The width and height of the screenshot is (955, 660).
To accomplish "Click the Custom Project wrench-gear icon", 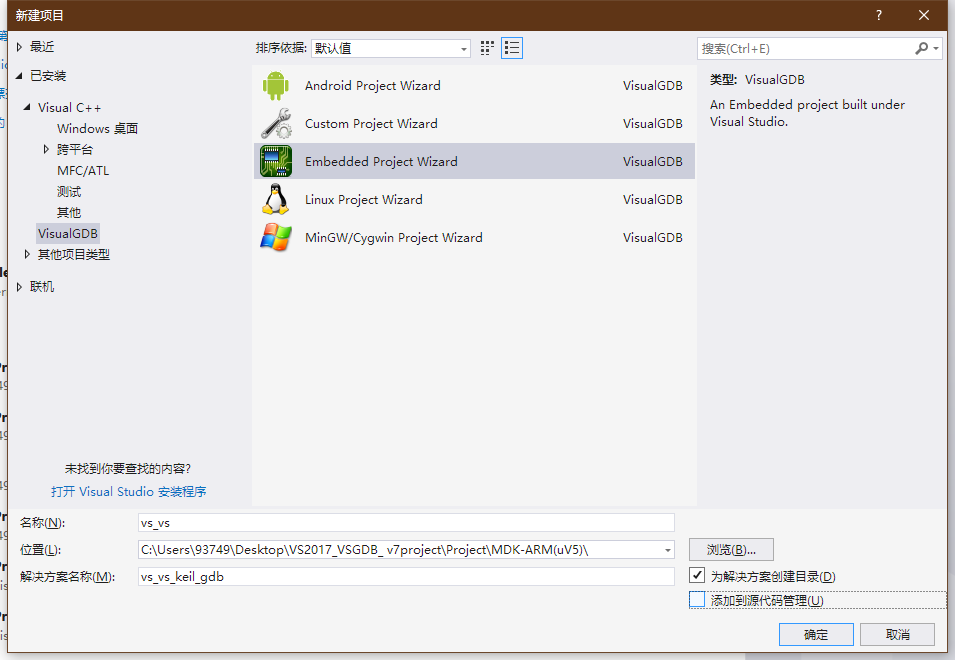I will 275,124.
